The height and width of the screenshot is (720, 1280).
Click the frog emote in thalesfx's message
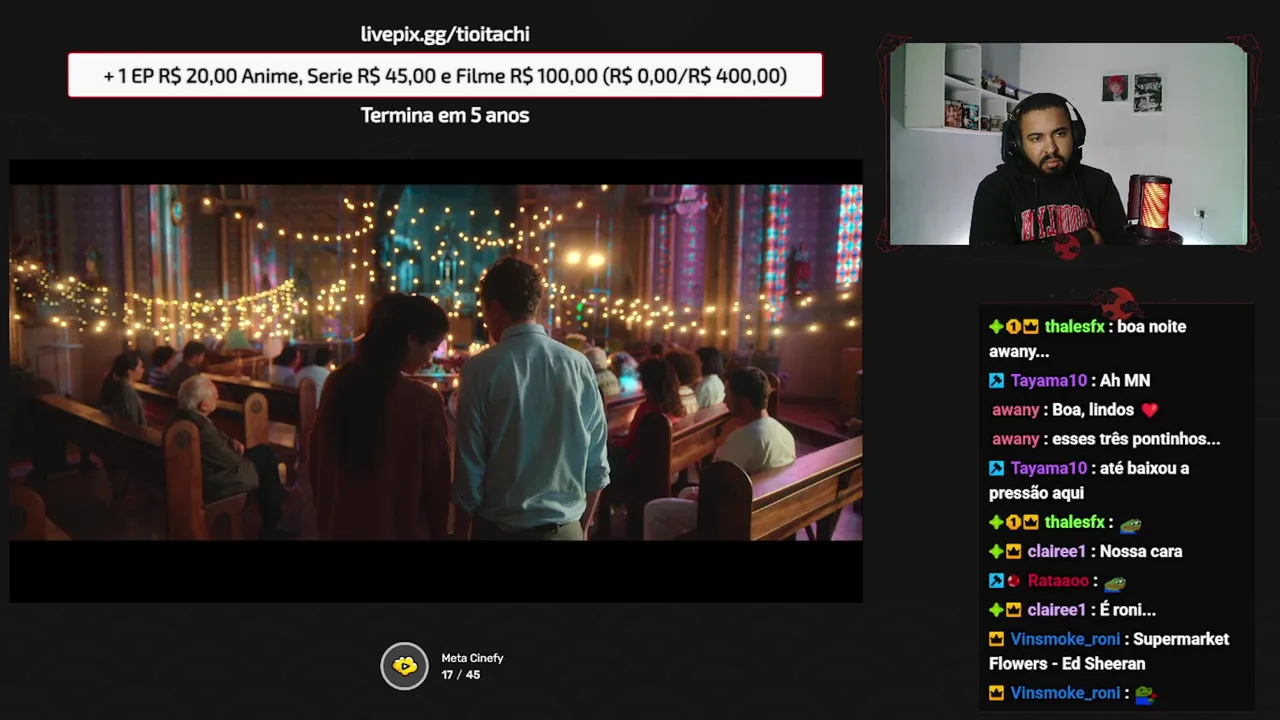(1130, 523)
